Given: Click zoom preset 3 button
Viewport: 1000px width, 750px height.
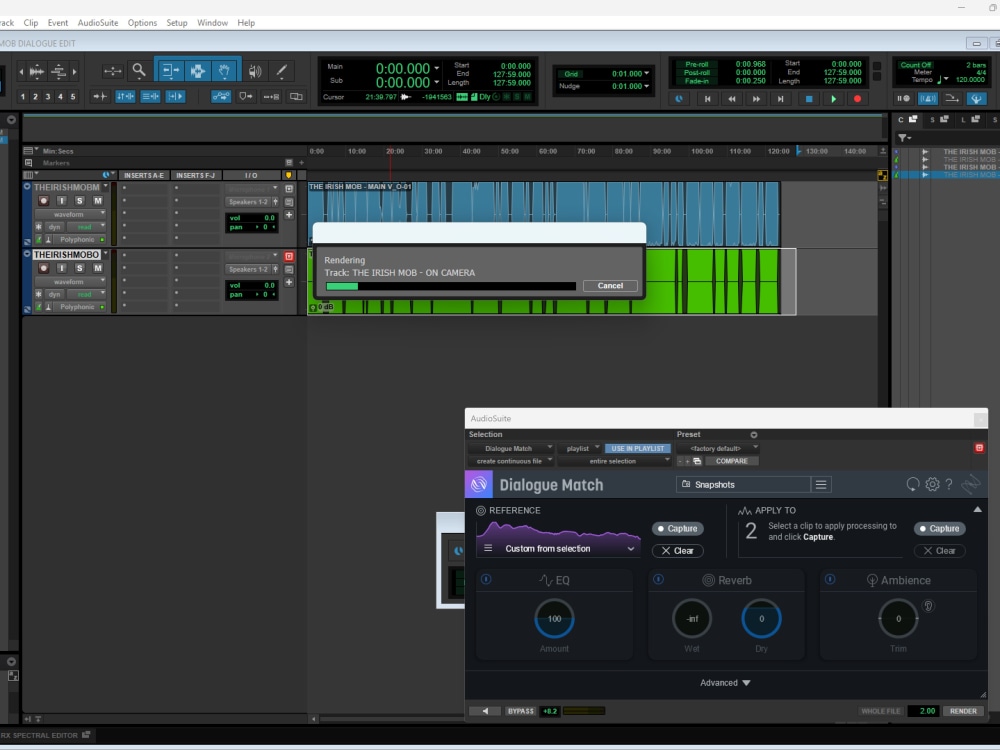Looking at the screenshot, I should click(x=47, y=96).
